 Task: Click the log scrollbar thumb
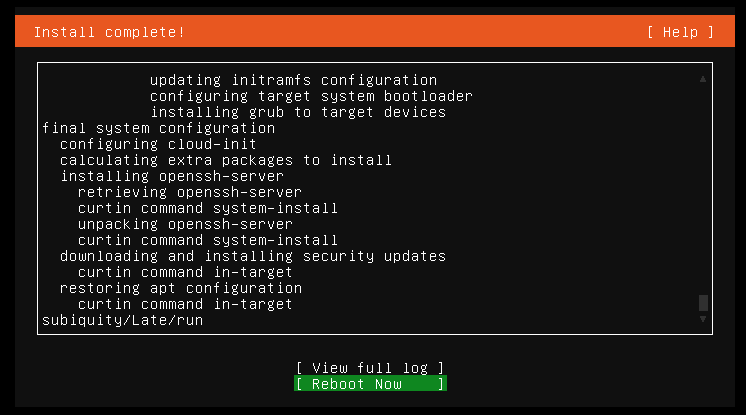[703, 303]
